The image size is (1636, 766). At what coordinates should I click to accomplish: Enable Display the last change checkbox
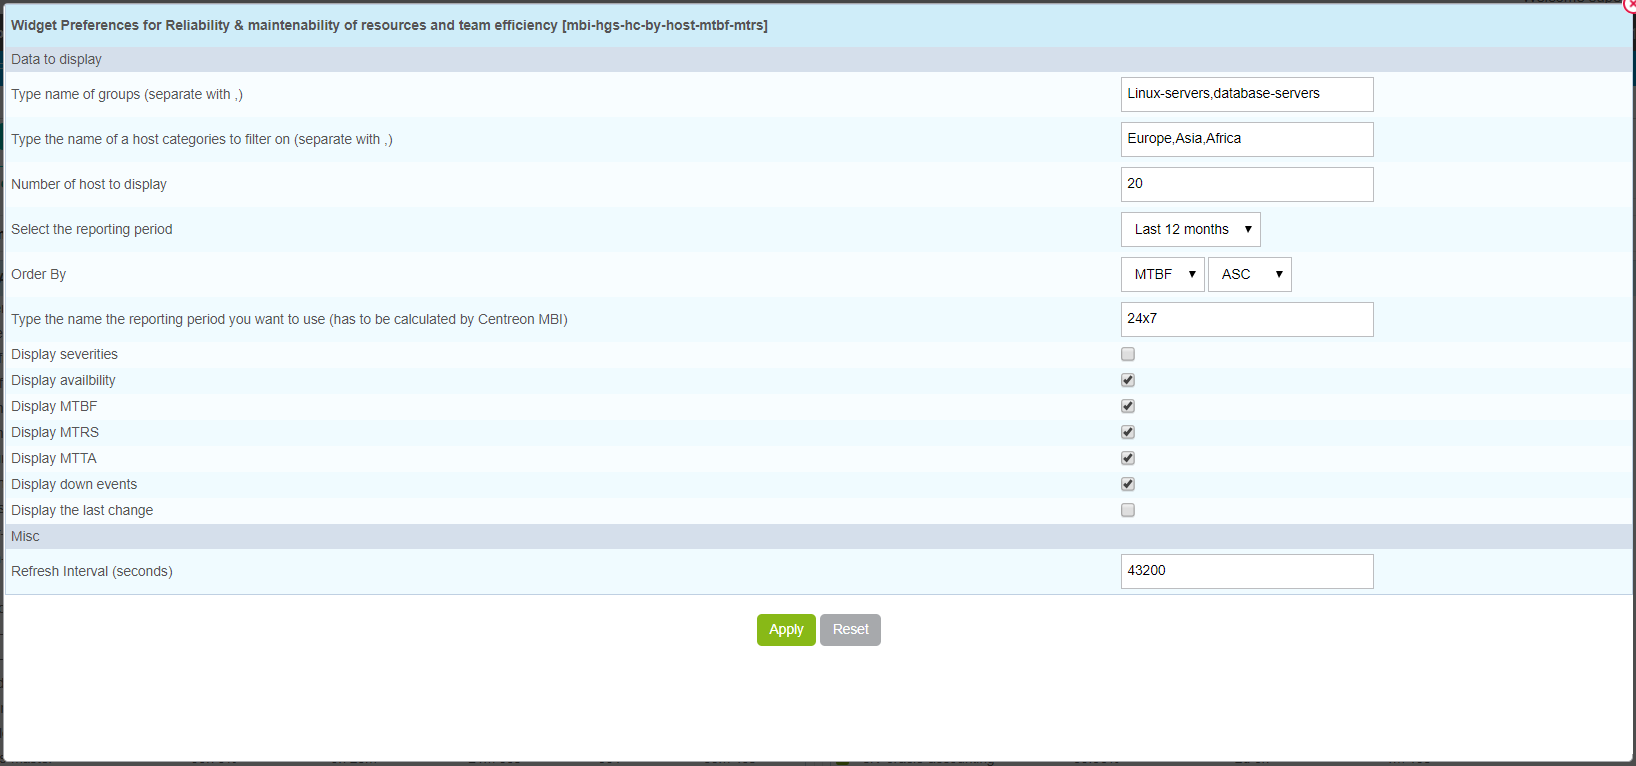pos(1128,510)
